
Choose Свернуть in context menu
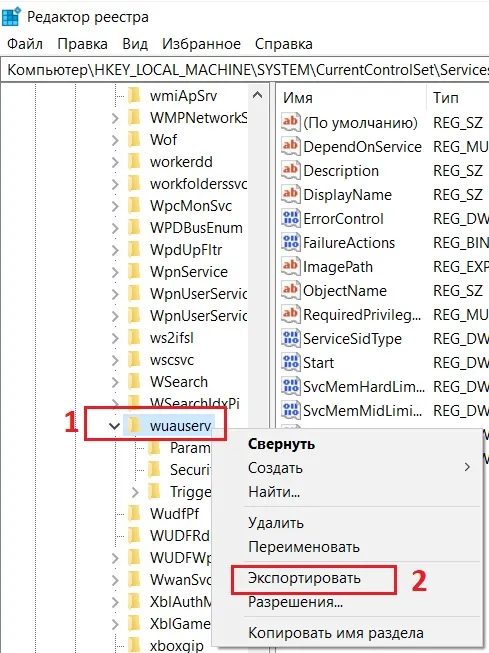(282, 444)
